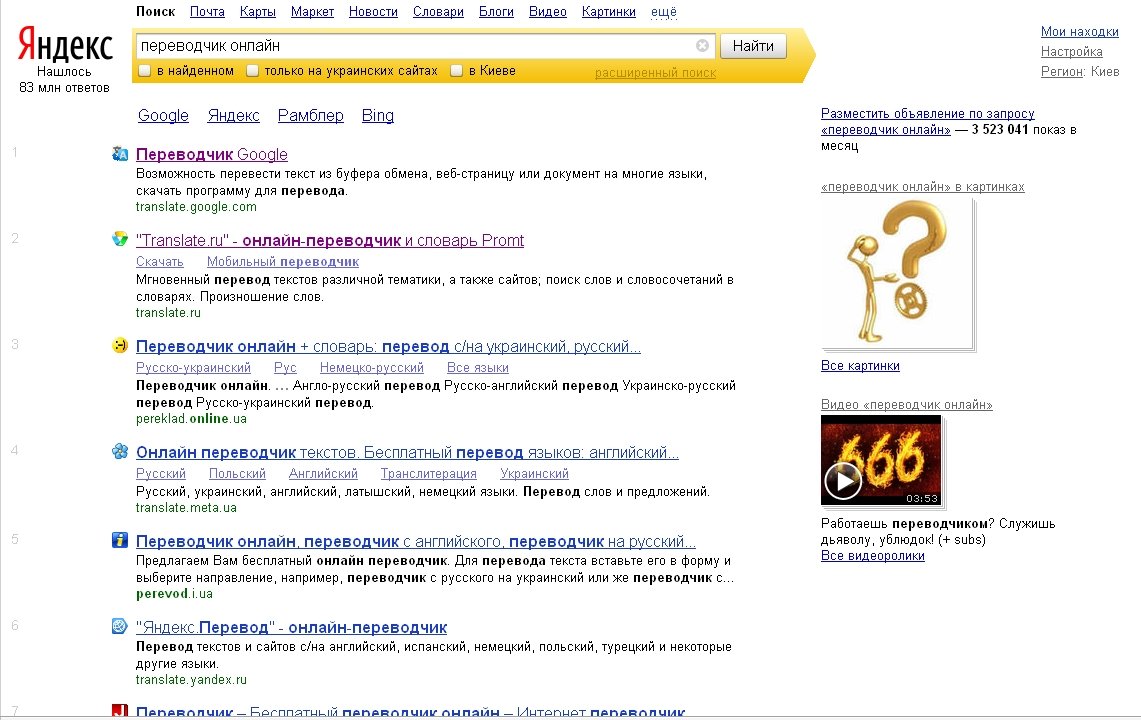This screenshot has height=720, width=1141.
Task: Open the Карты tab
Action: pos(258,12)
